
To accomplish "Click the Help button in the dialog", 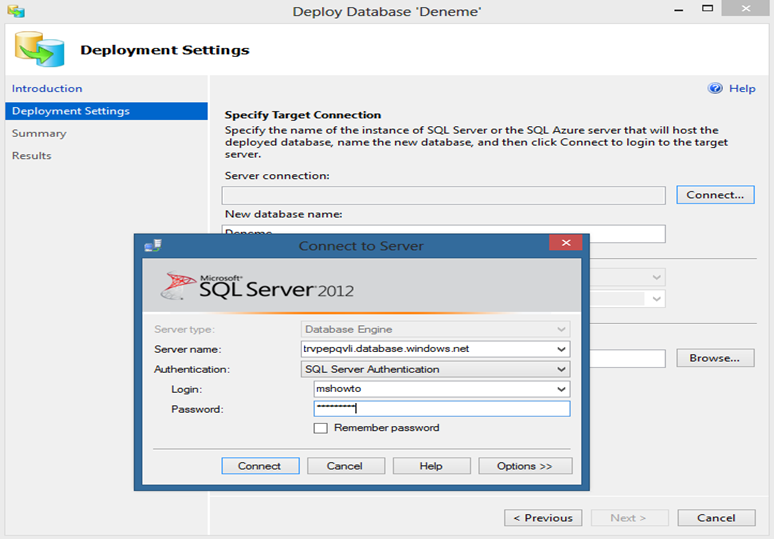I will 431,466.
